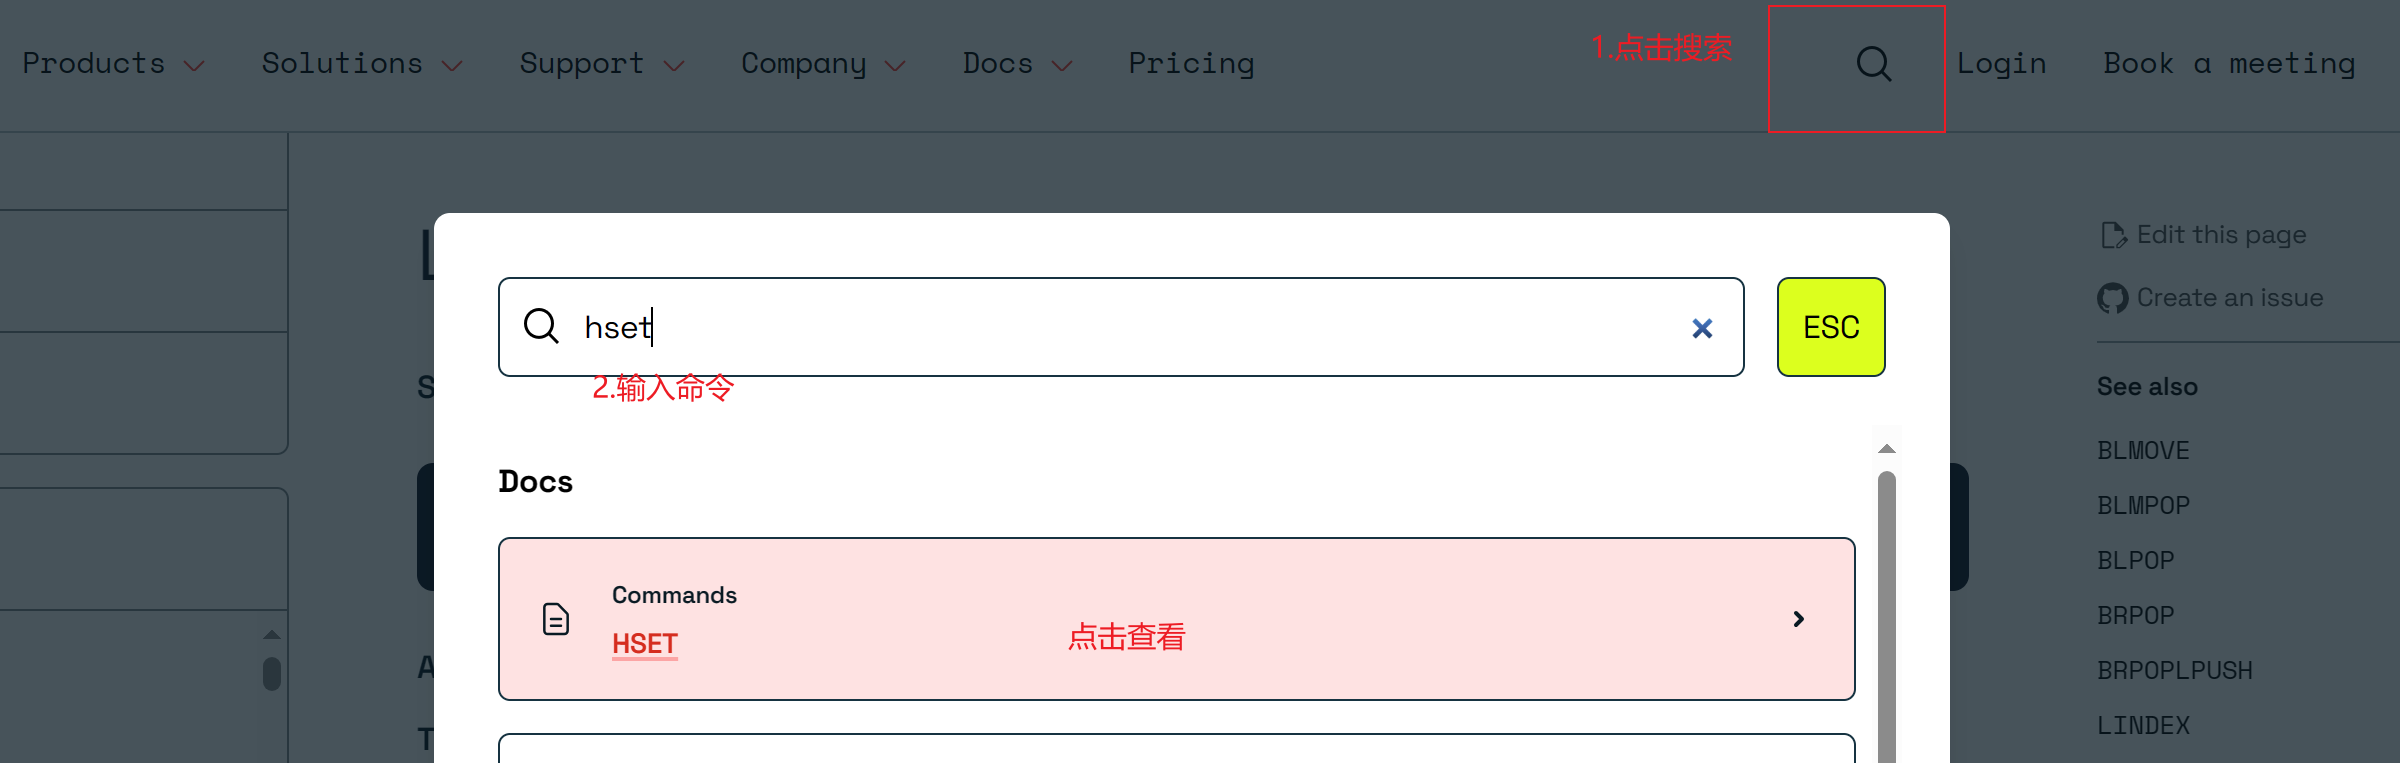Screen dimensions: 2400x763
Task: Open the Support menu
Action: pyautogui.click(x=581, y=63)
